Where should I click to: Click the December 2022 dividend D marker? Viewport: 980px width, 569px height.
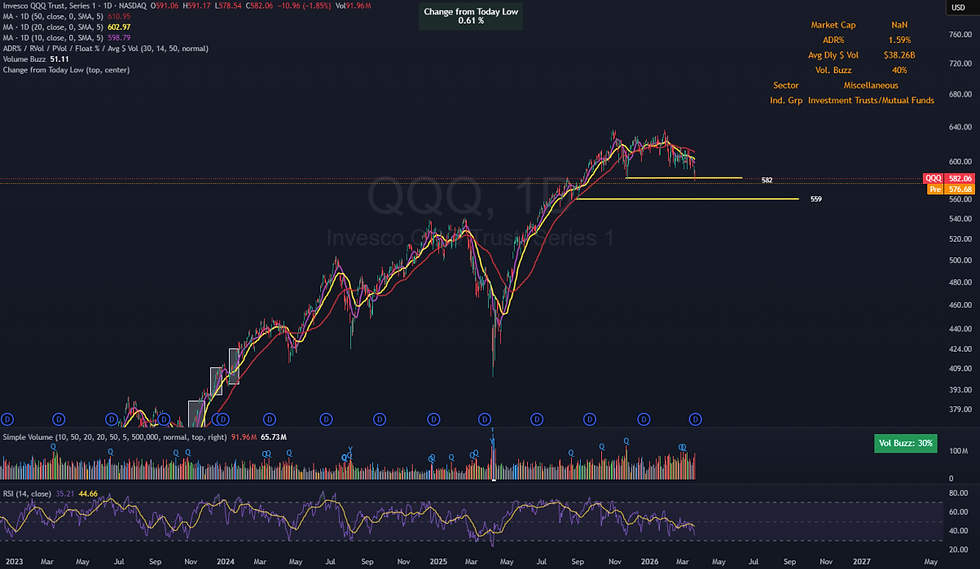pos(7,420)
